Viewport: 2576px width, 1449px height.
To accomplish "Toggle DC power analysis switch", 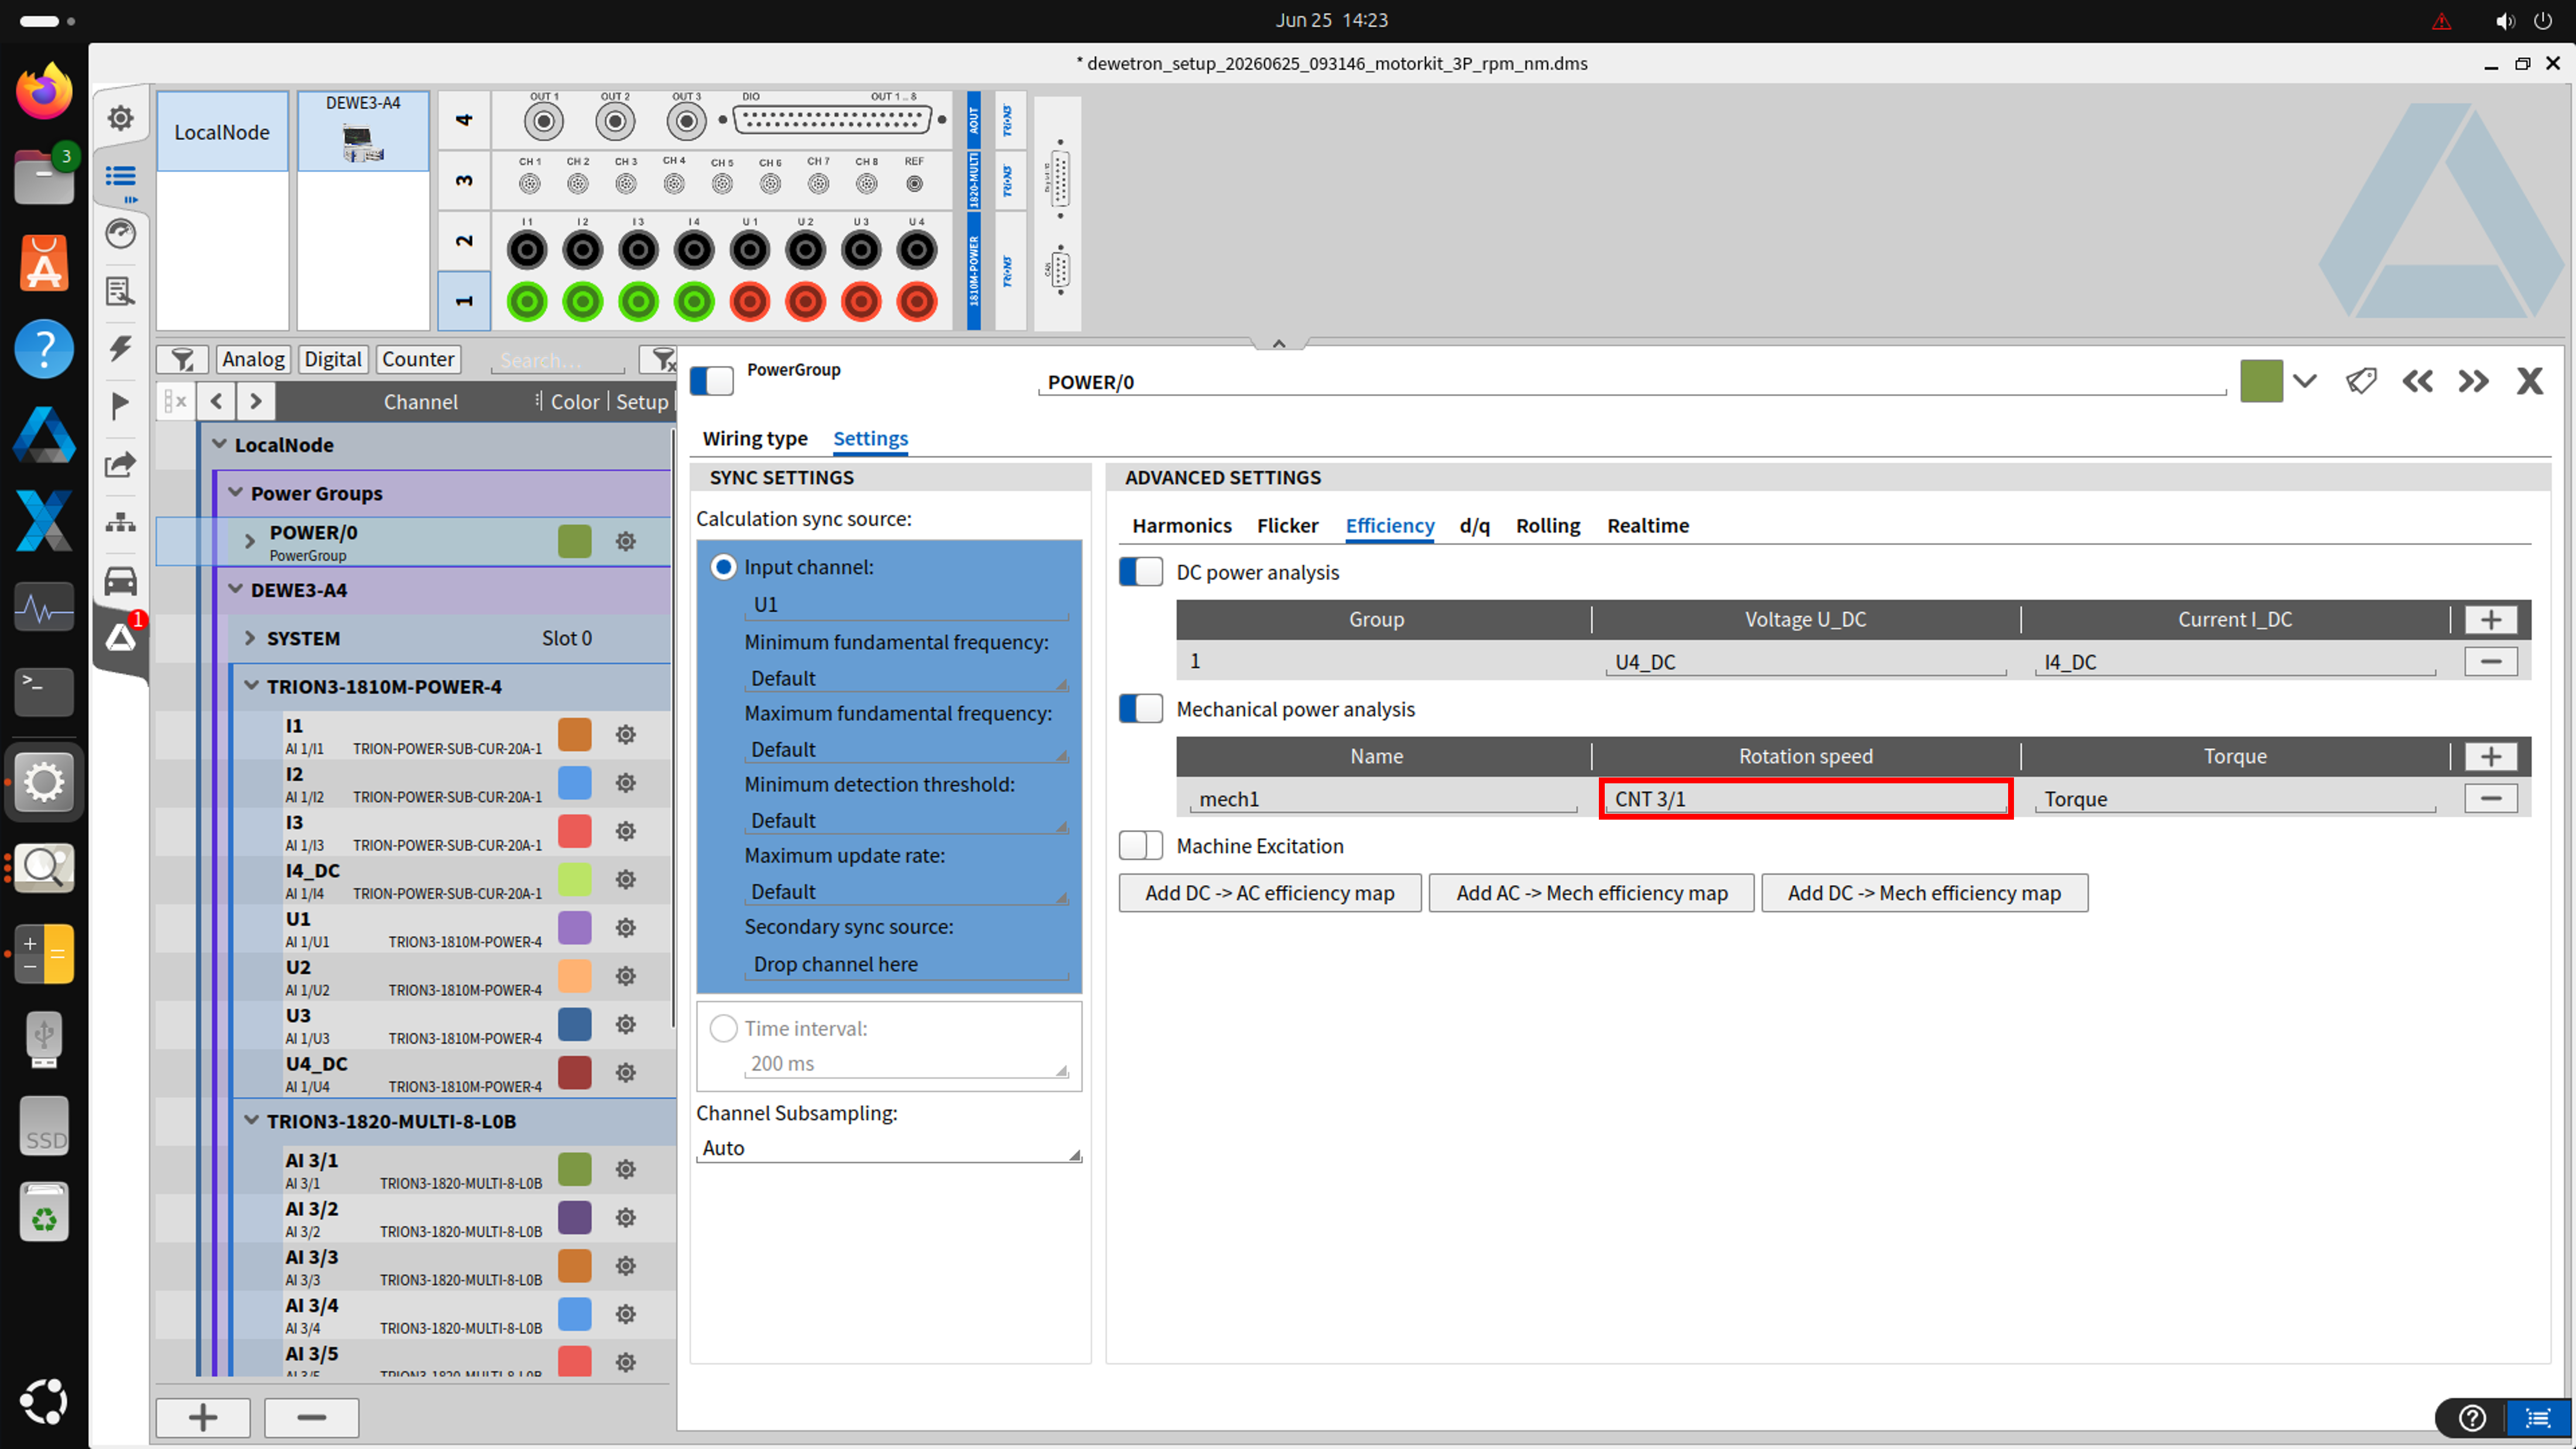I will [x=1141, y=572].
